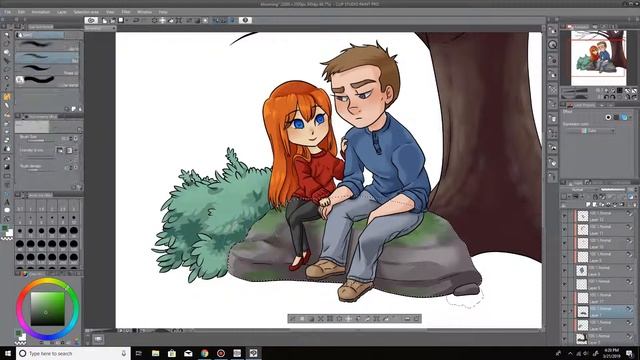Select the Gradient tool
This screenshot has height=360, width=640.
pos(7,167)
